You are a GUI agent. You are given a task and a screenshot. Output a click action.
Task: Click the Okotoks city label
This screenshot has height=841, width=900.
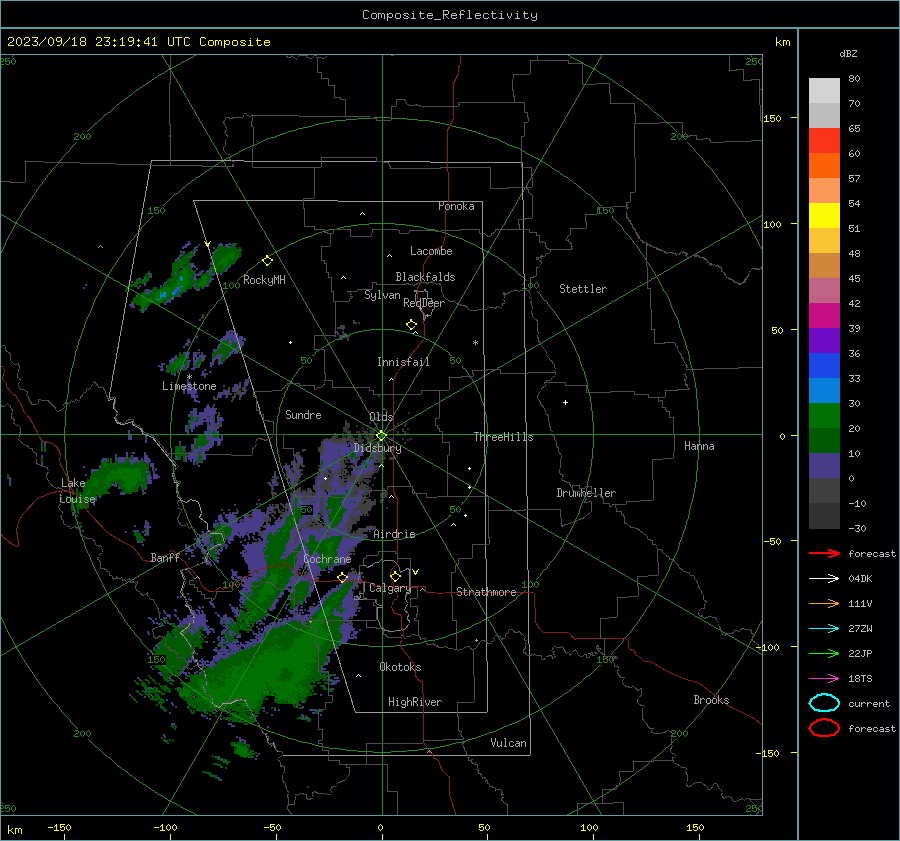(x=400, y=667)
